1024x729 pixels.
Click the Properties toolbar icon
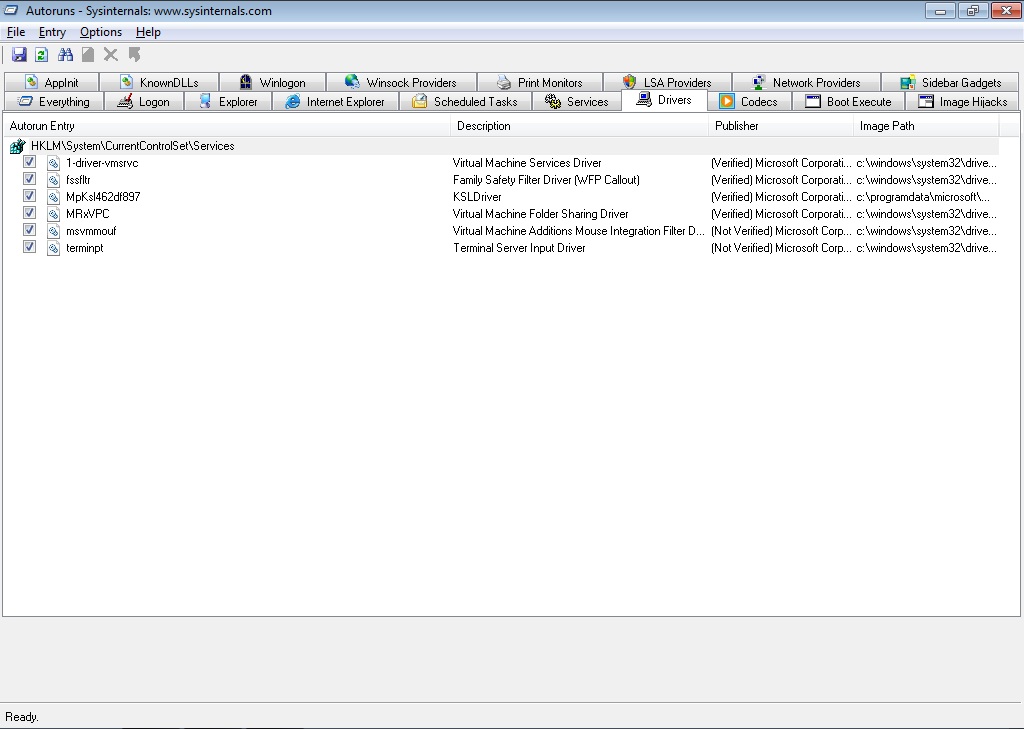tap(88, 55)
